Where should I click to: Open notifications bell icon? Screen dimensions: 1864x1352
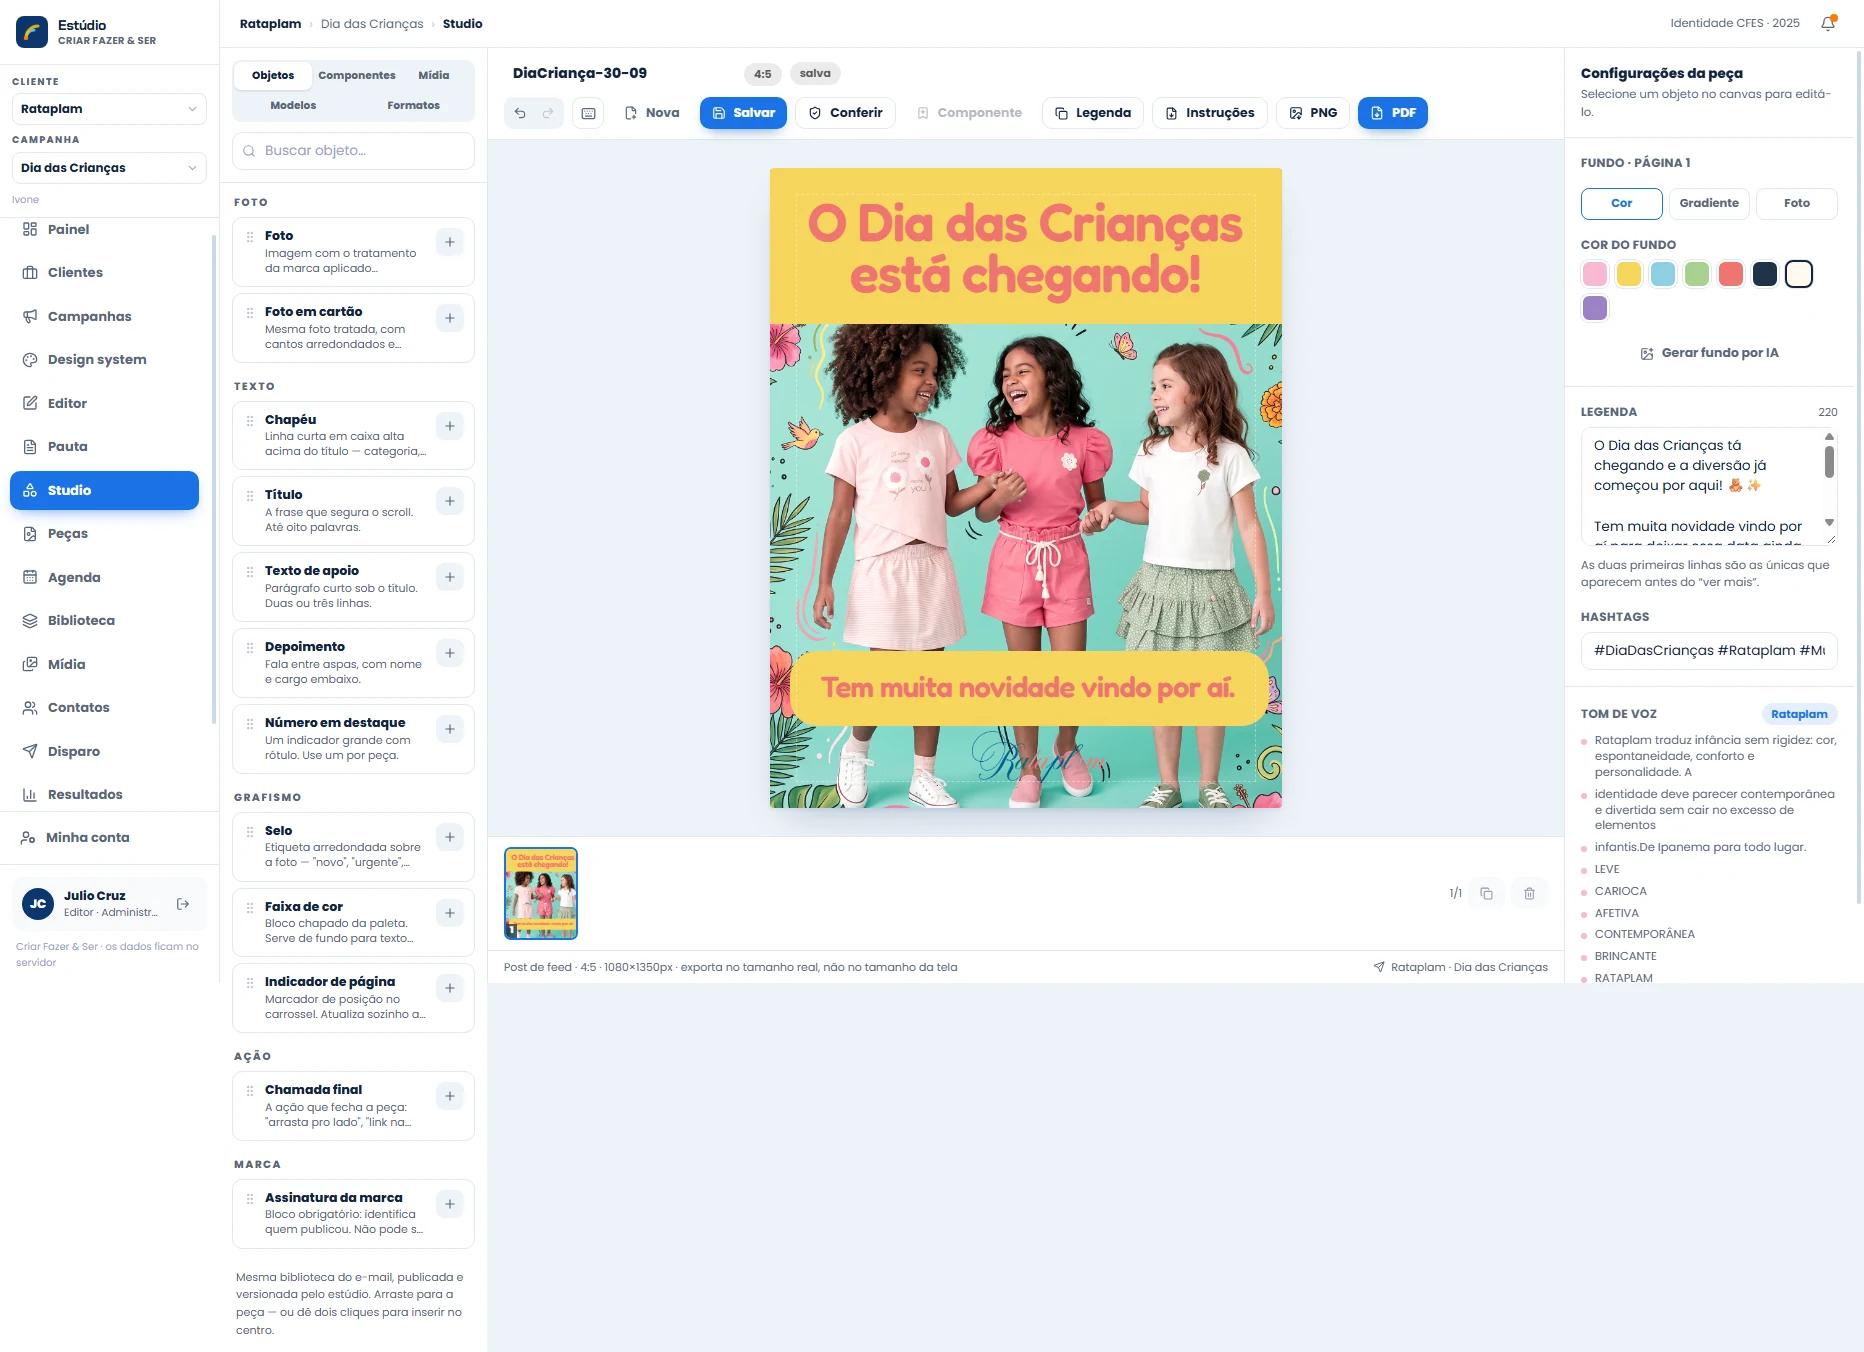click(x=1828, y=23)
